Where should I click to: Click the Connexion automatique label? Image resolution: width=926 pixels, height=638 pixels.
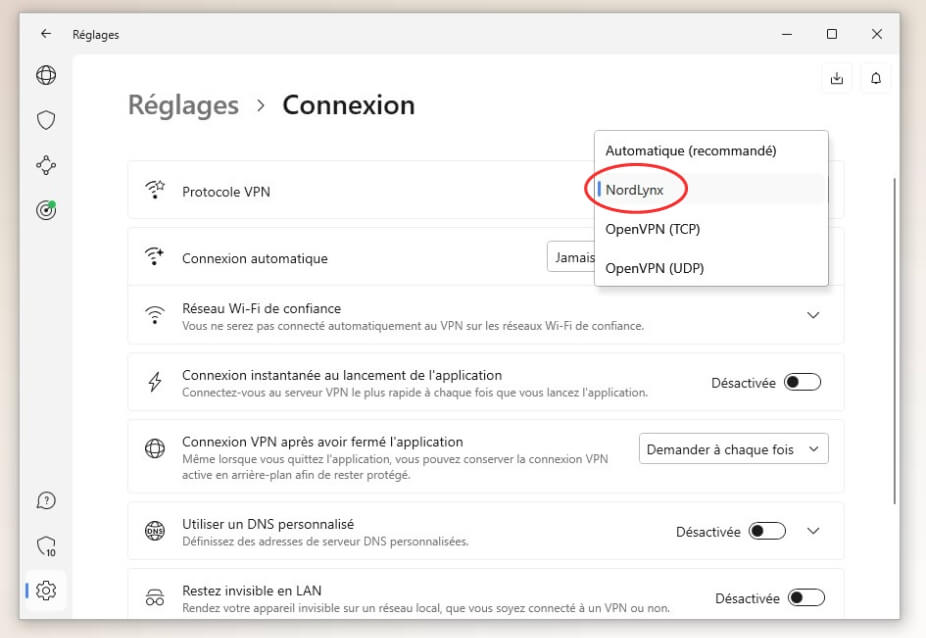click(255, 259)
